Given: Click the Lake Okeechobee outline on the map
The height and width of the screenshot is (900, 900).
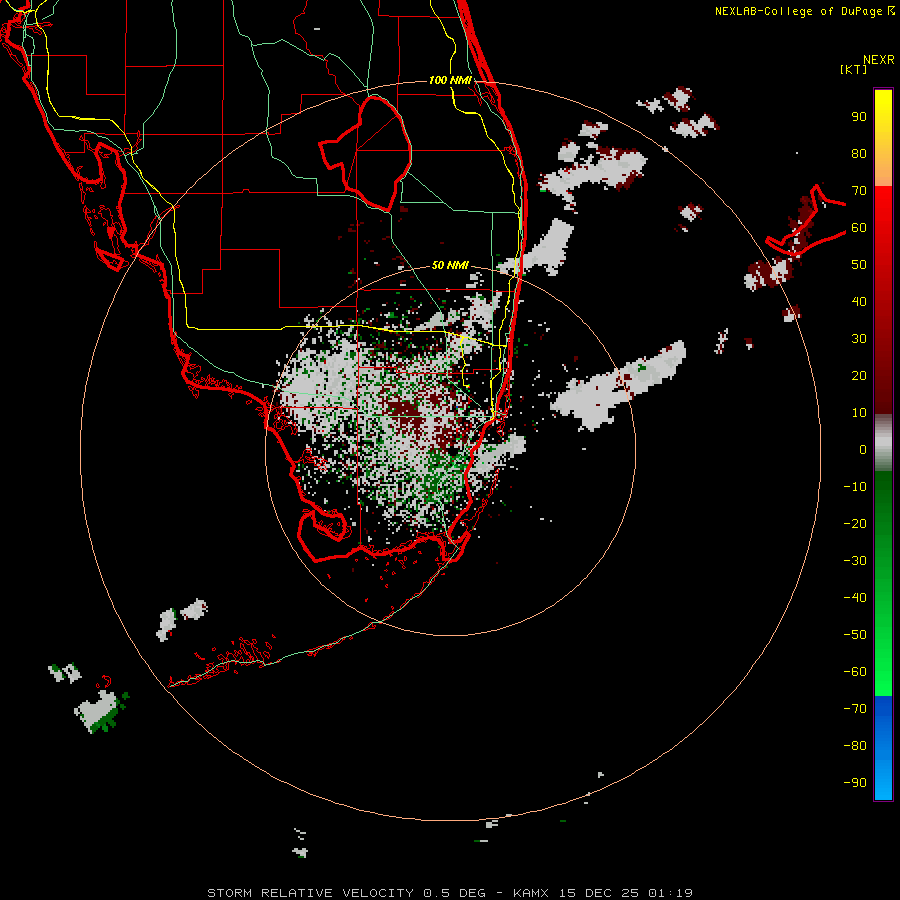Looking at the screenshot, I should click(366, 153).
